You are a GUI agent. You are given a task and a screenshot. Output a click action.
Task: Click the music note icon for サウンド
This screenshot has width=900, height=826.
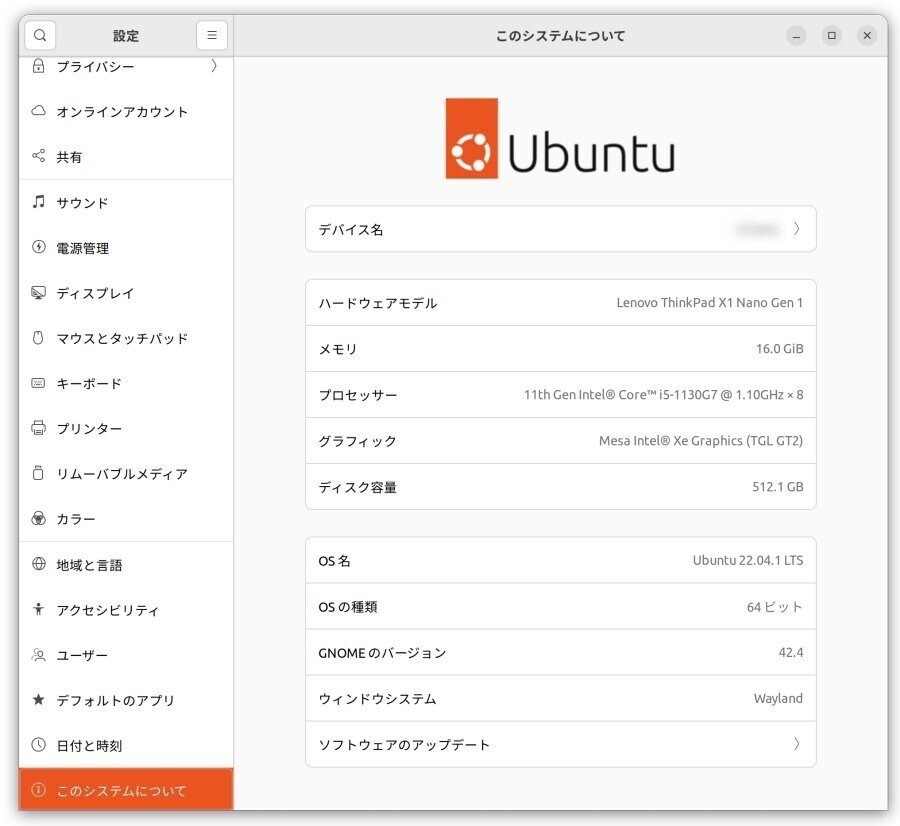coord(38,201)
